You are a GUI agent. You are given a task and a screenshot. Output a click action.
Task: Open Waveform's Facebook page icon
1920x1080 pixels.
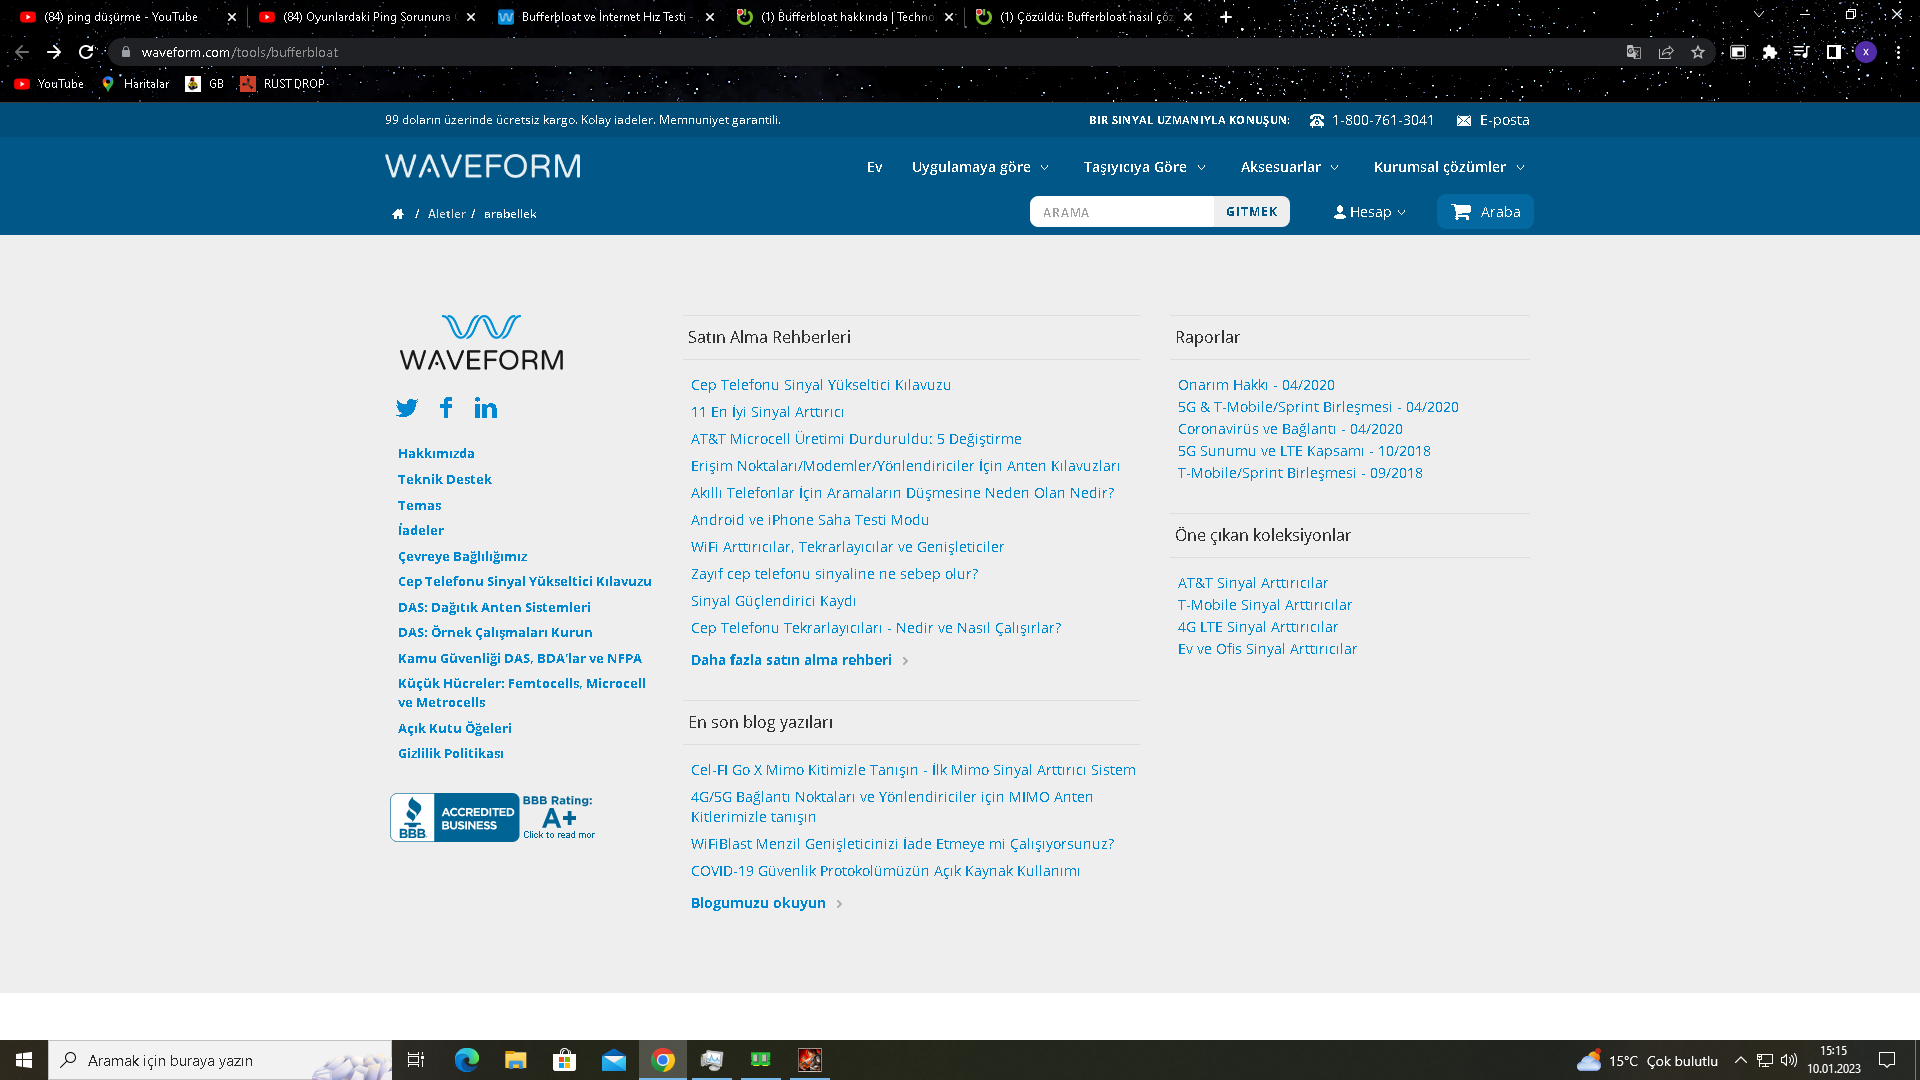click(x=446, y=407)
